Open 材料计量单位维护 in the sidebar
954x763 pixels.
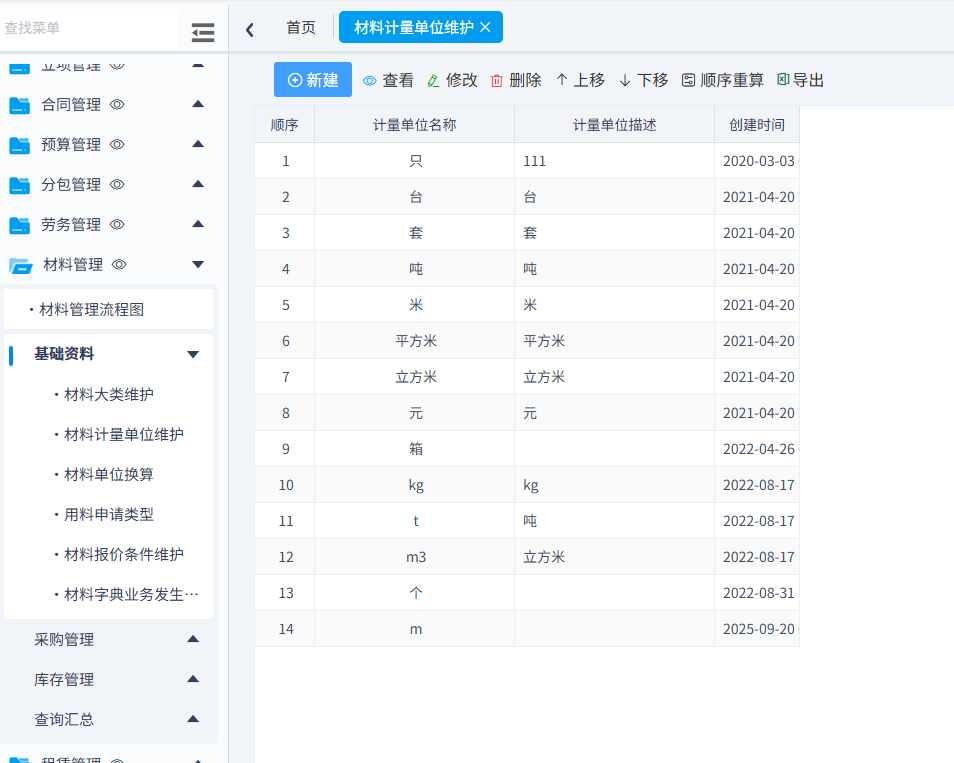click(124, 434)
